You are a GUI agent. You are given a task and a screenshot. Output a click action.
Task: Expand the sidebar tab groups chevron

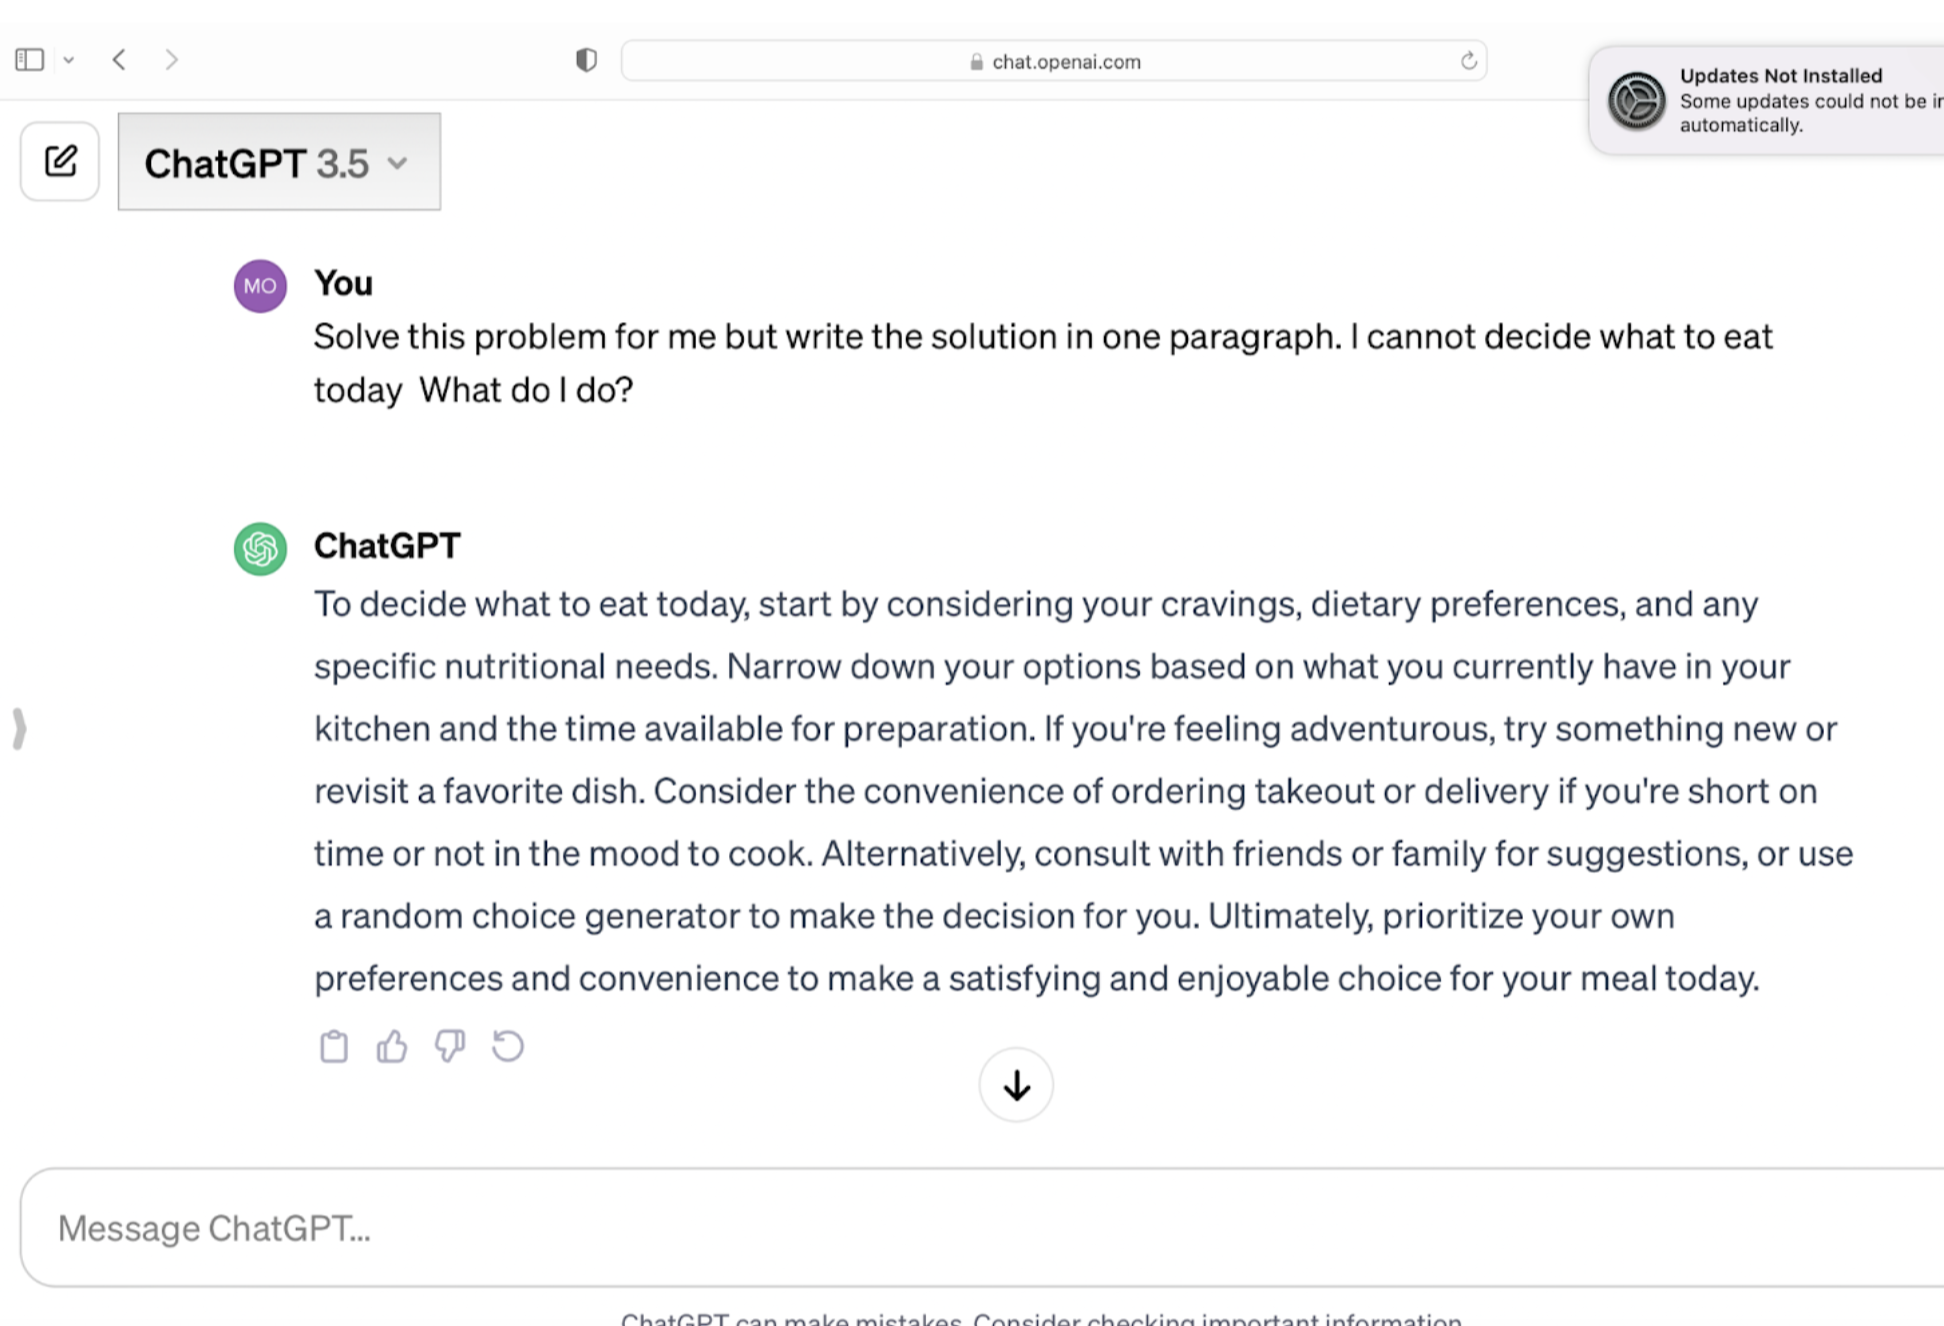69,60
